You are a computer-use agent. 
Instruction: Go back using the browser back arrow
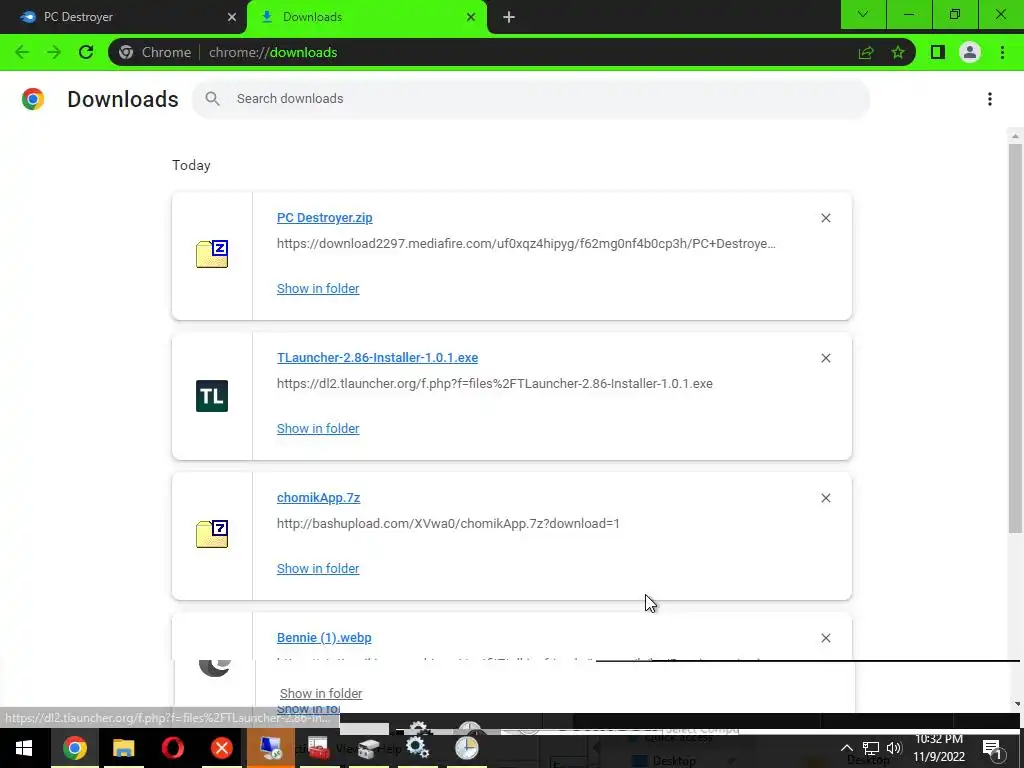[x=22, y=52]
